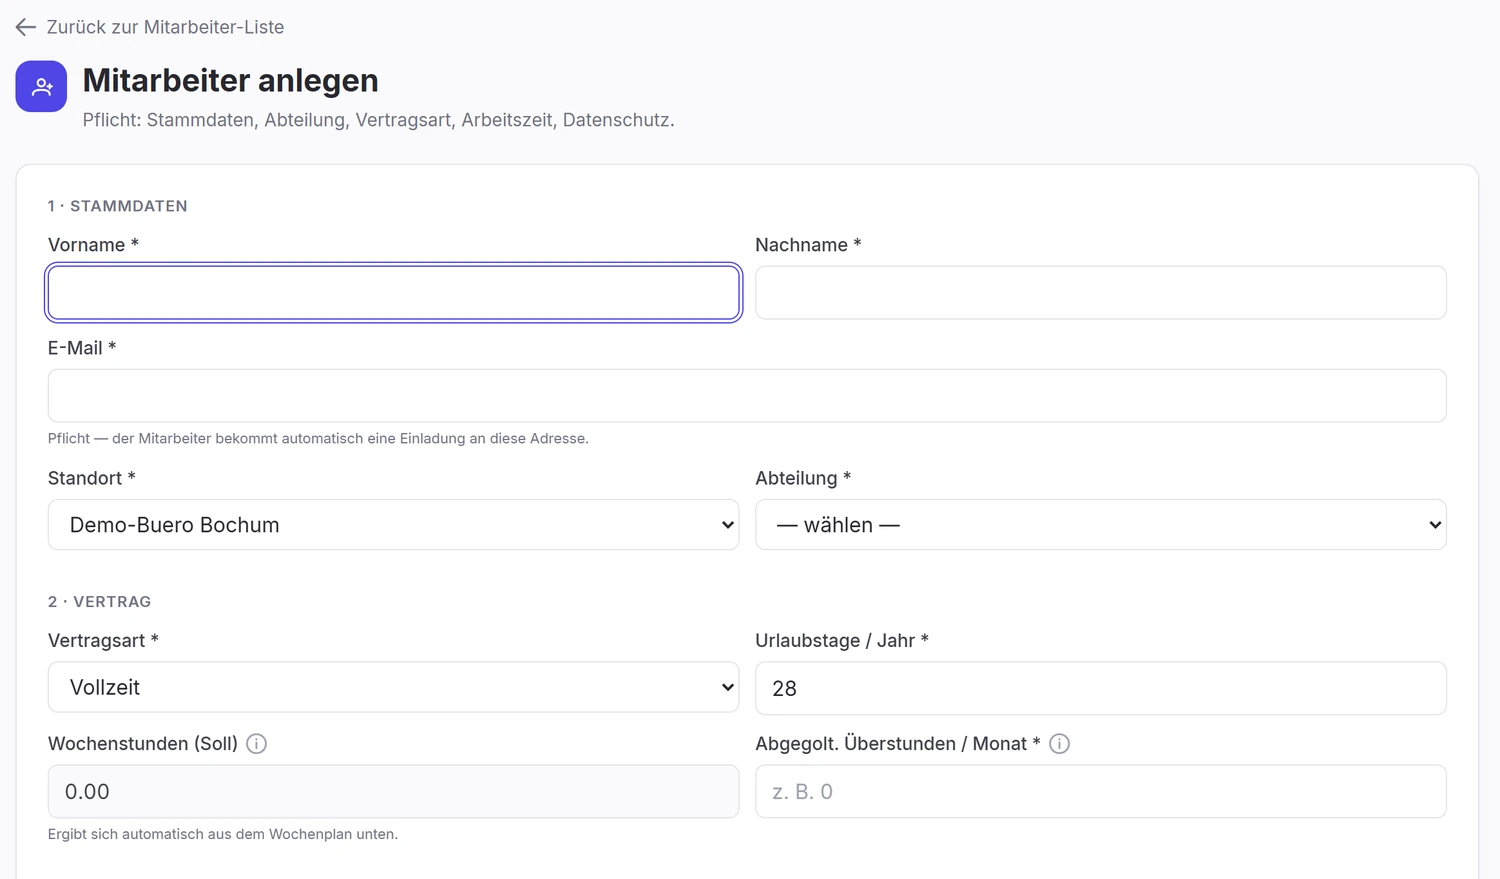Click into the Nachname field
This screenshot has width=1500, height=879.
[x=1101, y=292]
